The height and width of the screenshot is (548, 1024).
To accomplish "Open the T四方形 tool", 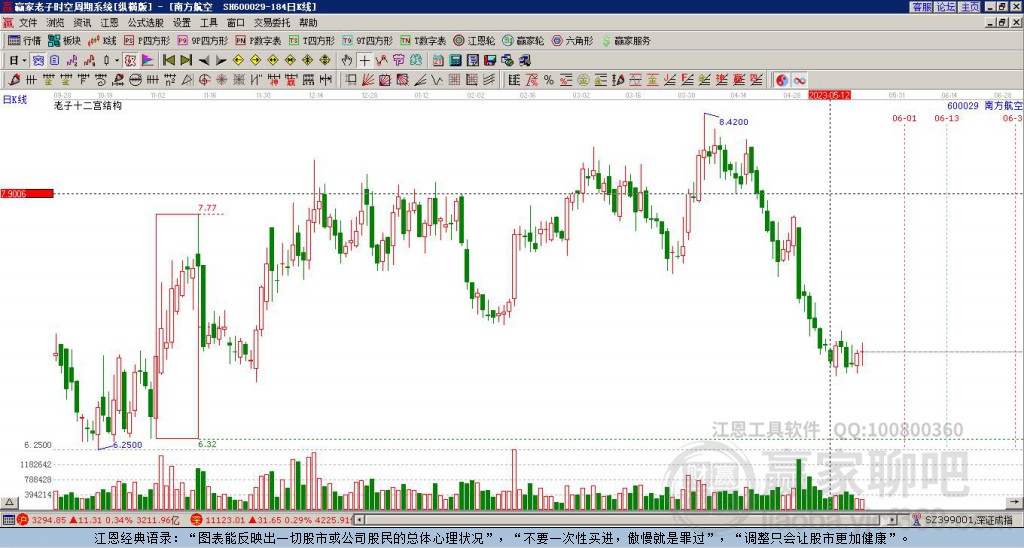I will pyautogui.click(x=312, y=40).
